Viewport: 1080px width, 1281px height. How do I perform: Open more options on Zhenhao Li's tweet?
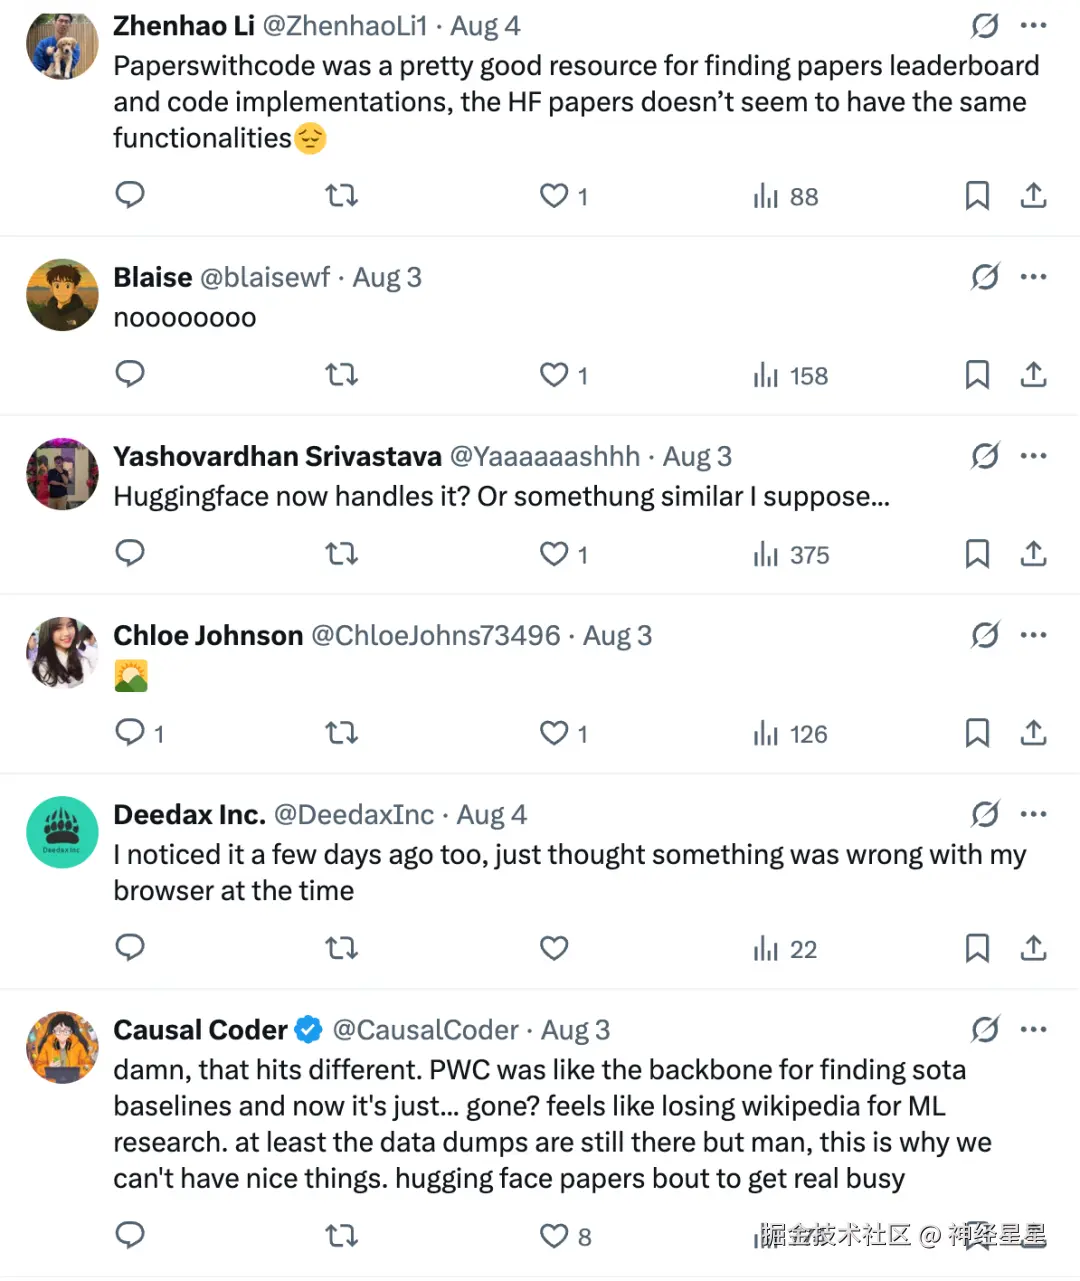(1033, 26)
